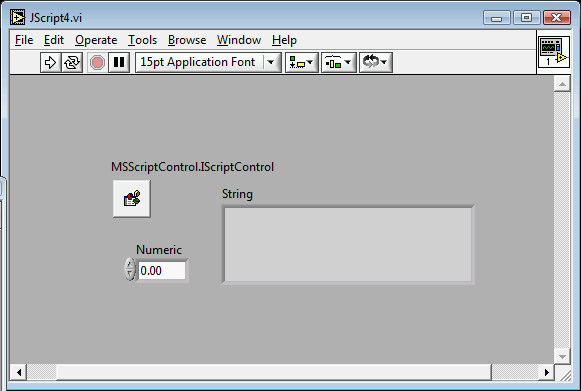Click the Pause button in toolbar
The width and height of the screenshot is (581, 391).
[x=119, y=62]
